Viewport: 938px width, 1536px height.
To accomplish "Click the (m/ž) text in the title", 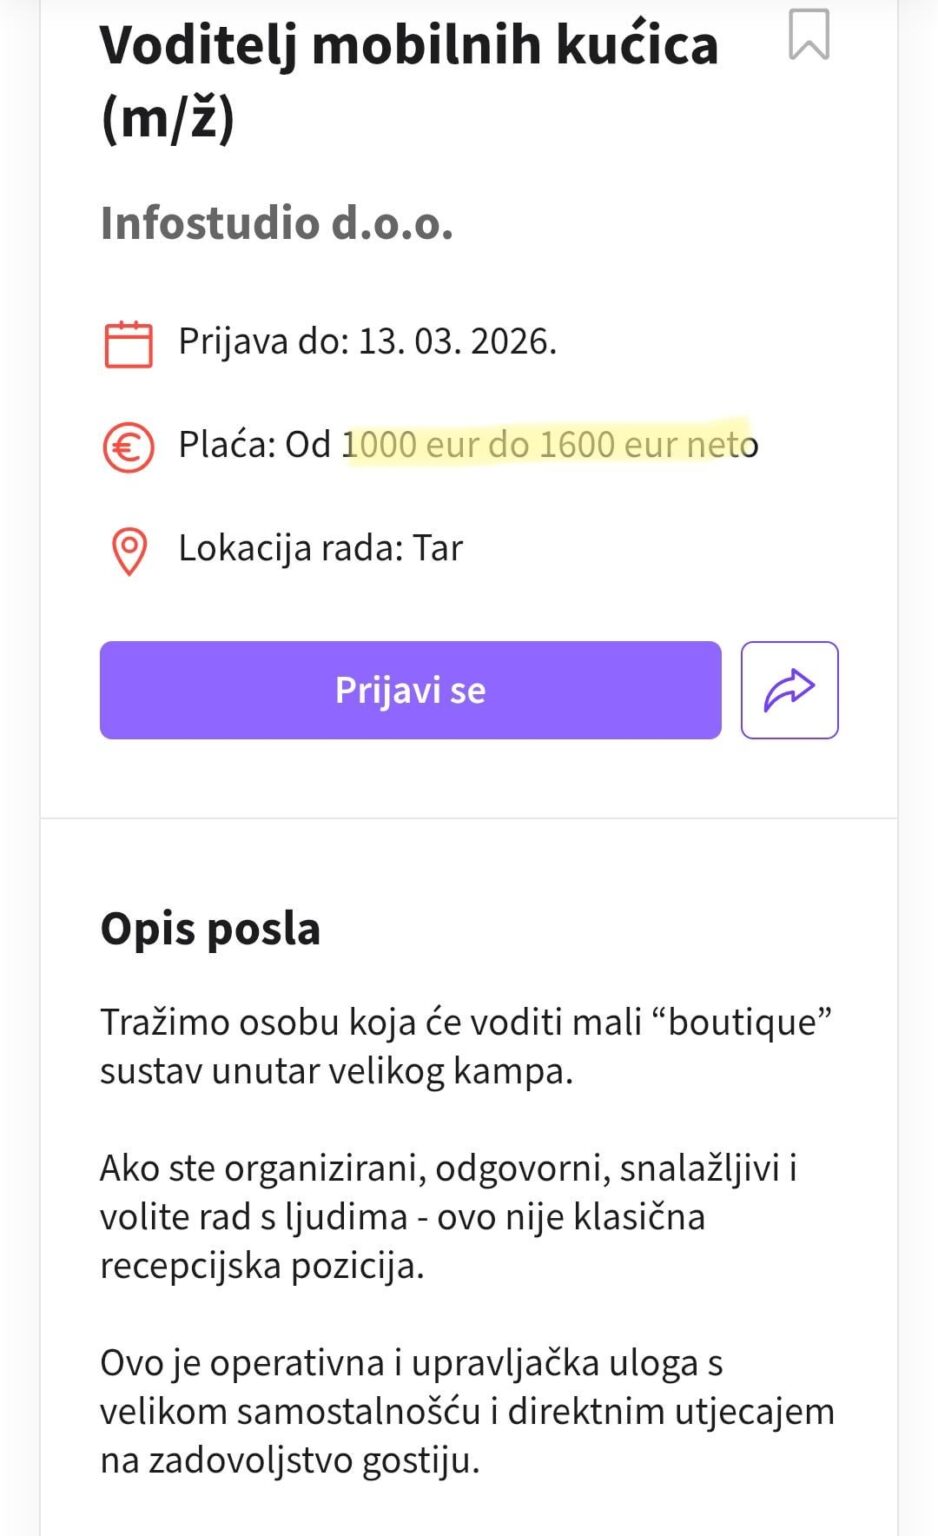I will coord(168,119).
